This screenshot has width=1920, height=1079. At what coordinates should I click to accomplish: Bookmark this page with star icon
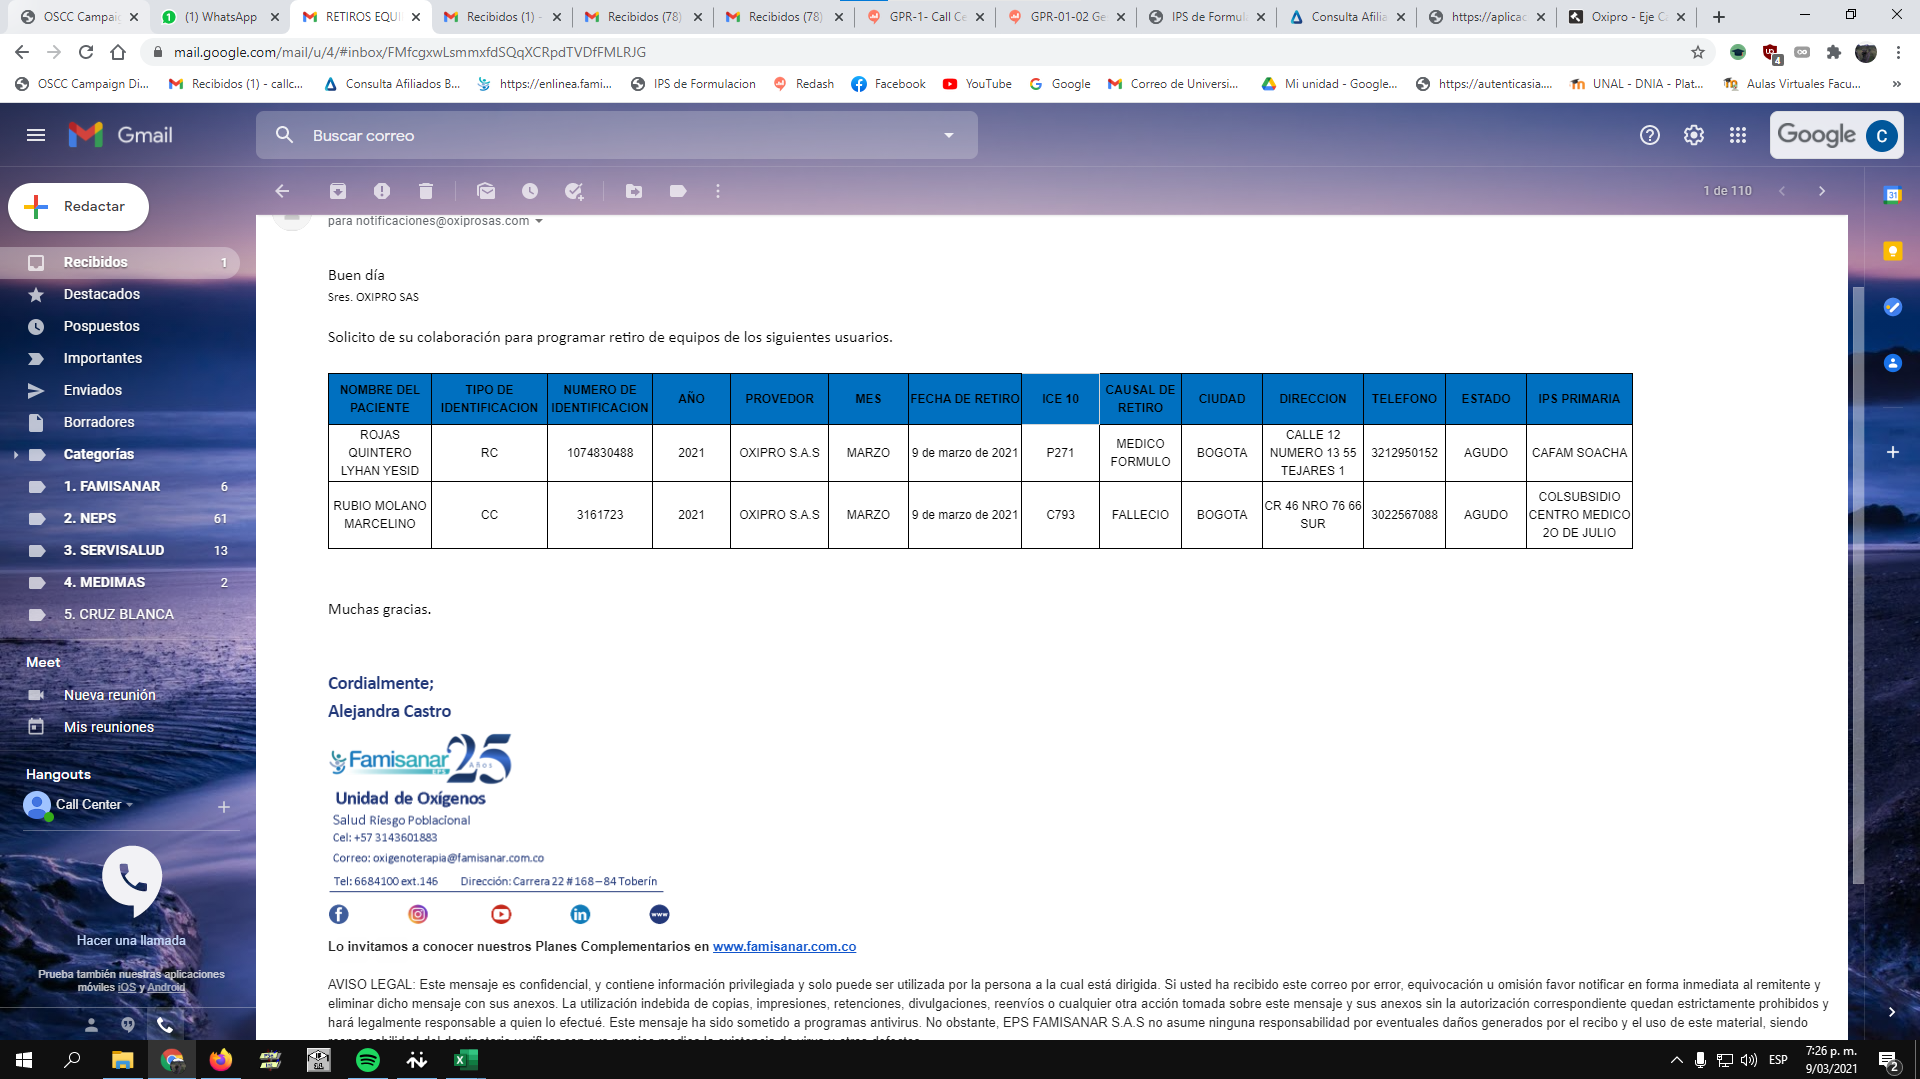[x=1698, y=52]
